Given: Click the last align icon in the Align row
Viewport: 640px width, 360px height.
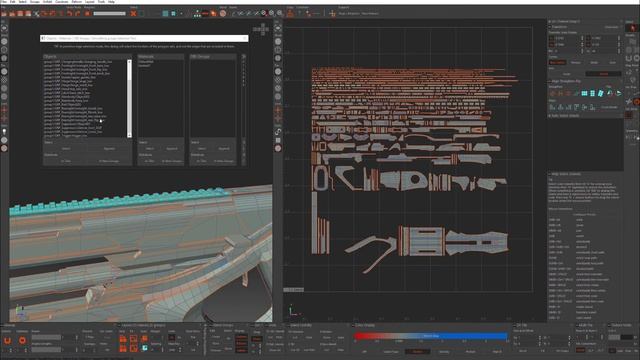Looking at the screenshot, I should [592, 107].
